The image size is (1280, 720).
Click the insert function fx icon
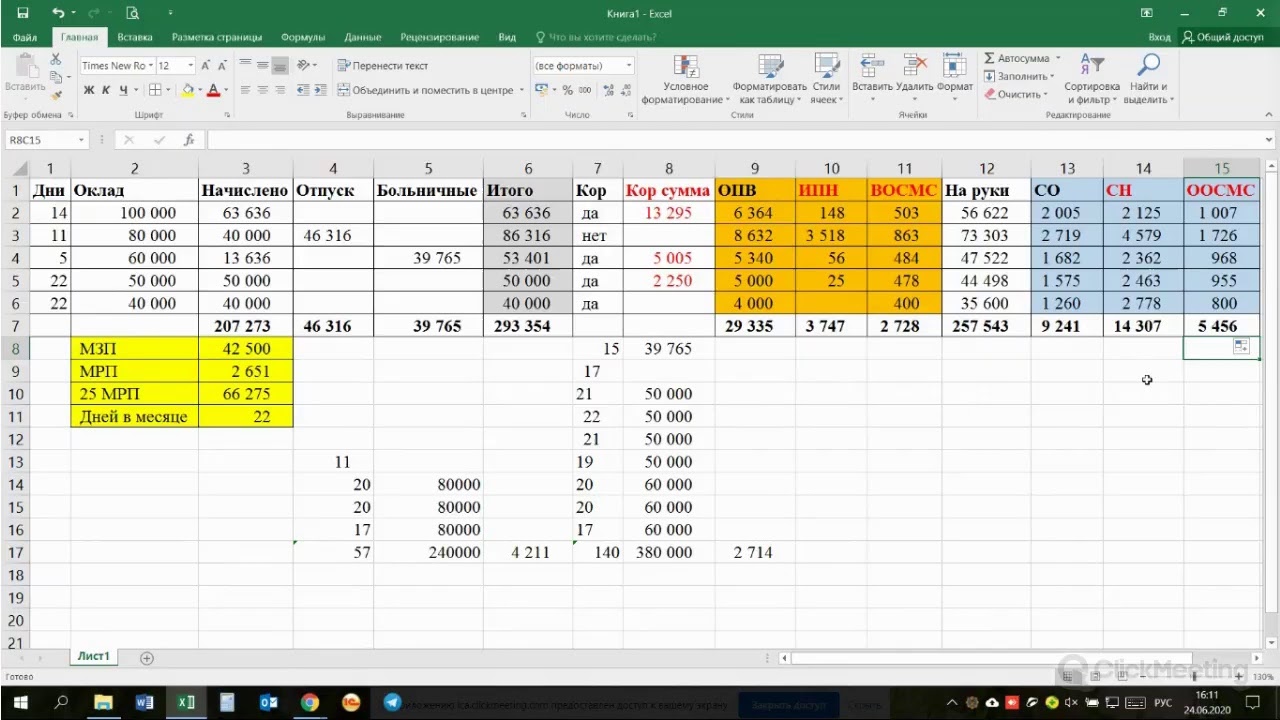point(189,140)
